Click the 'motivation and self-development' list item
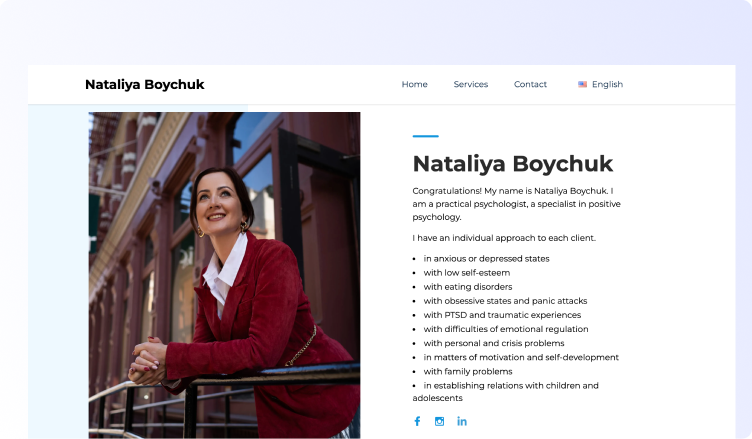Screen dimensions: 752x439 coord(520,357)
